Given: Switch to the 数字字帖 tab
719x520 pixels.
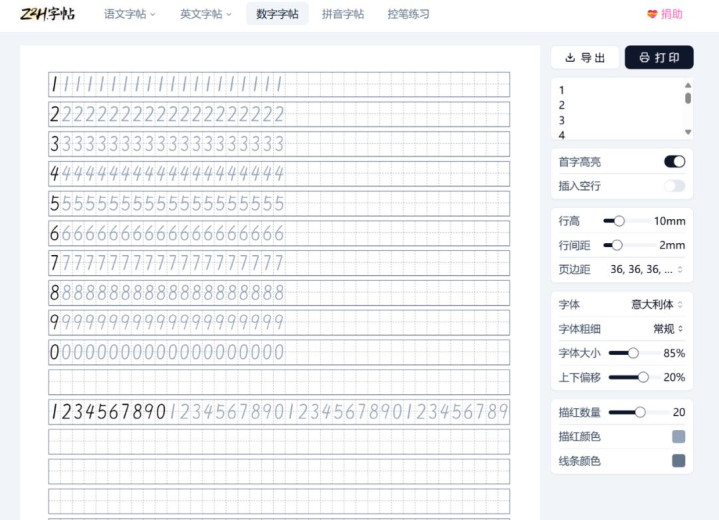Looking at the screenshot, I should [277, 14].
